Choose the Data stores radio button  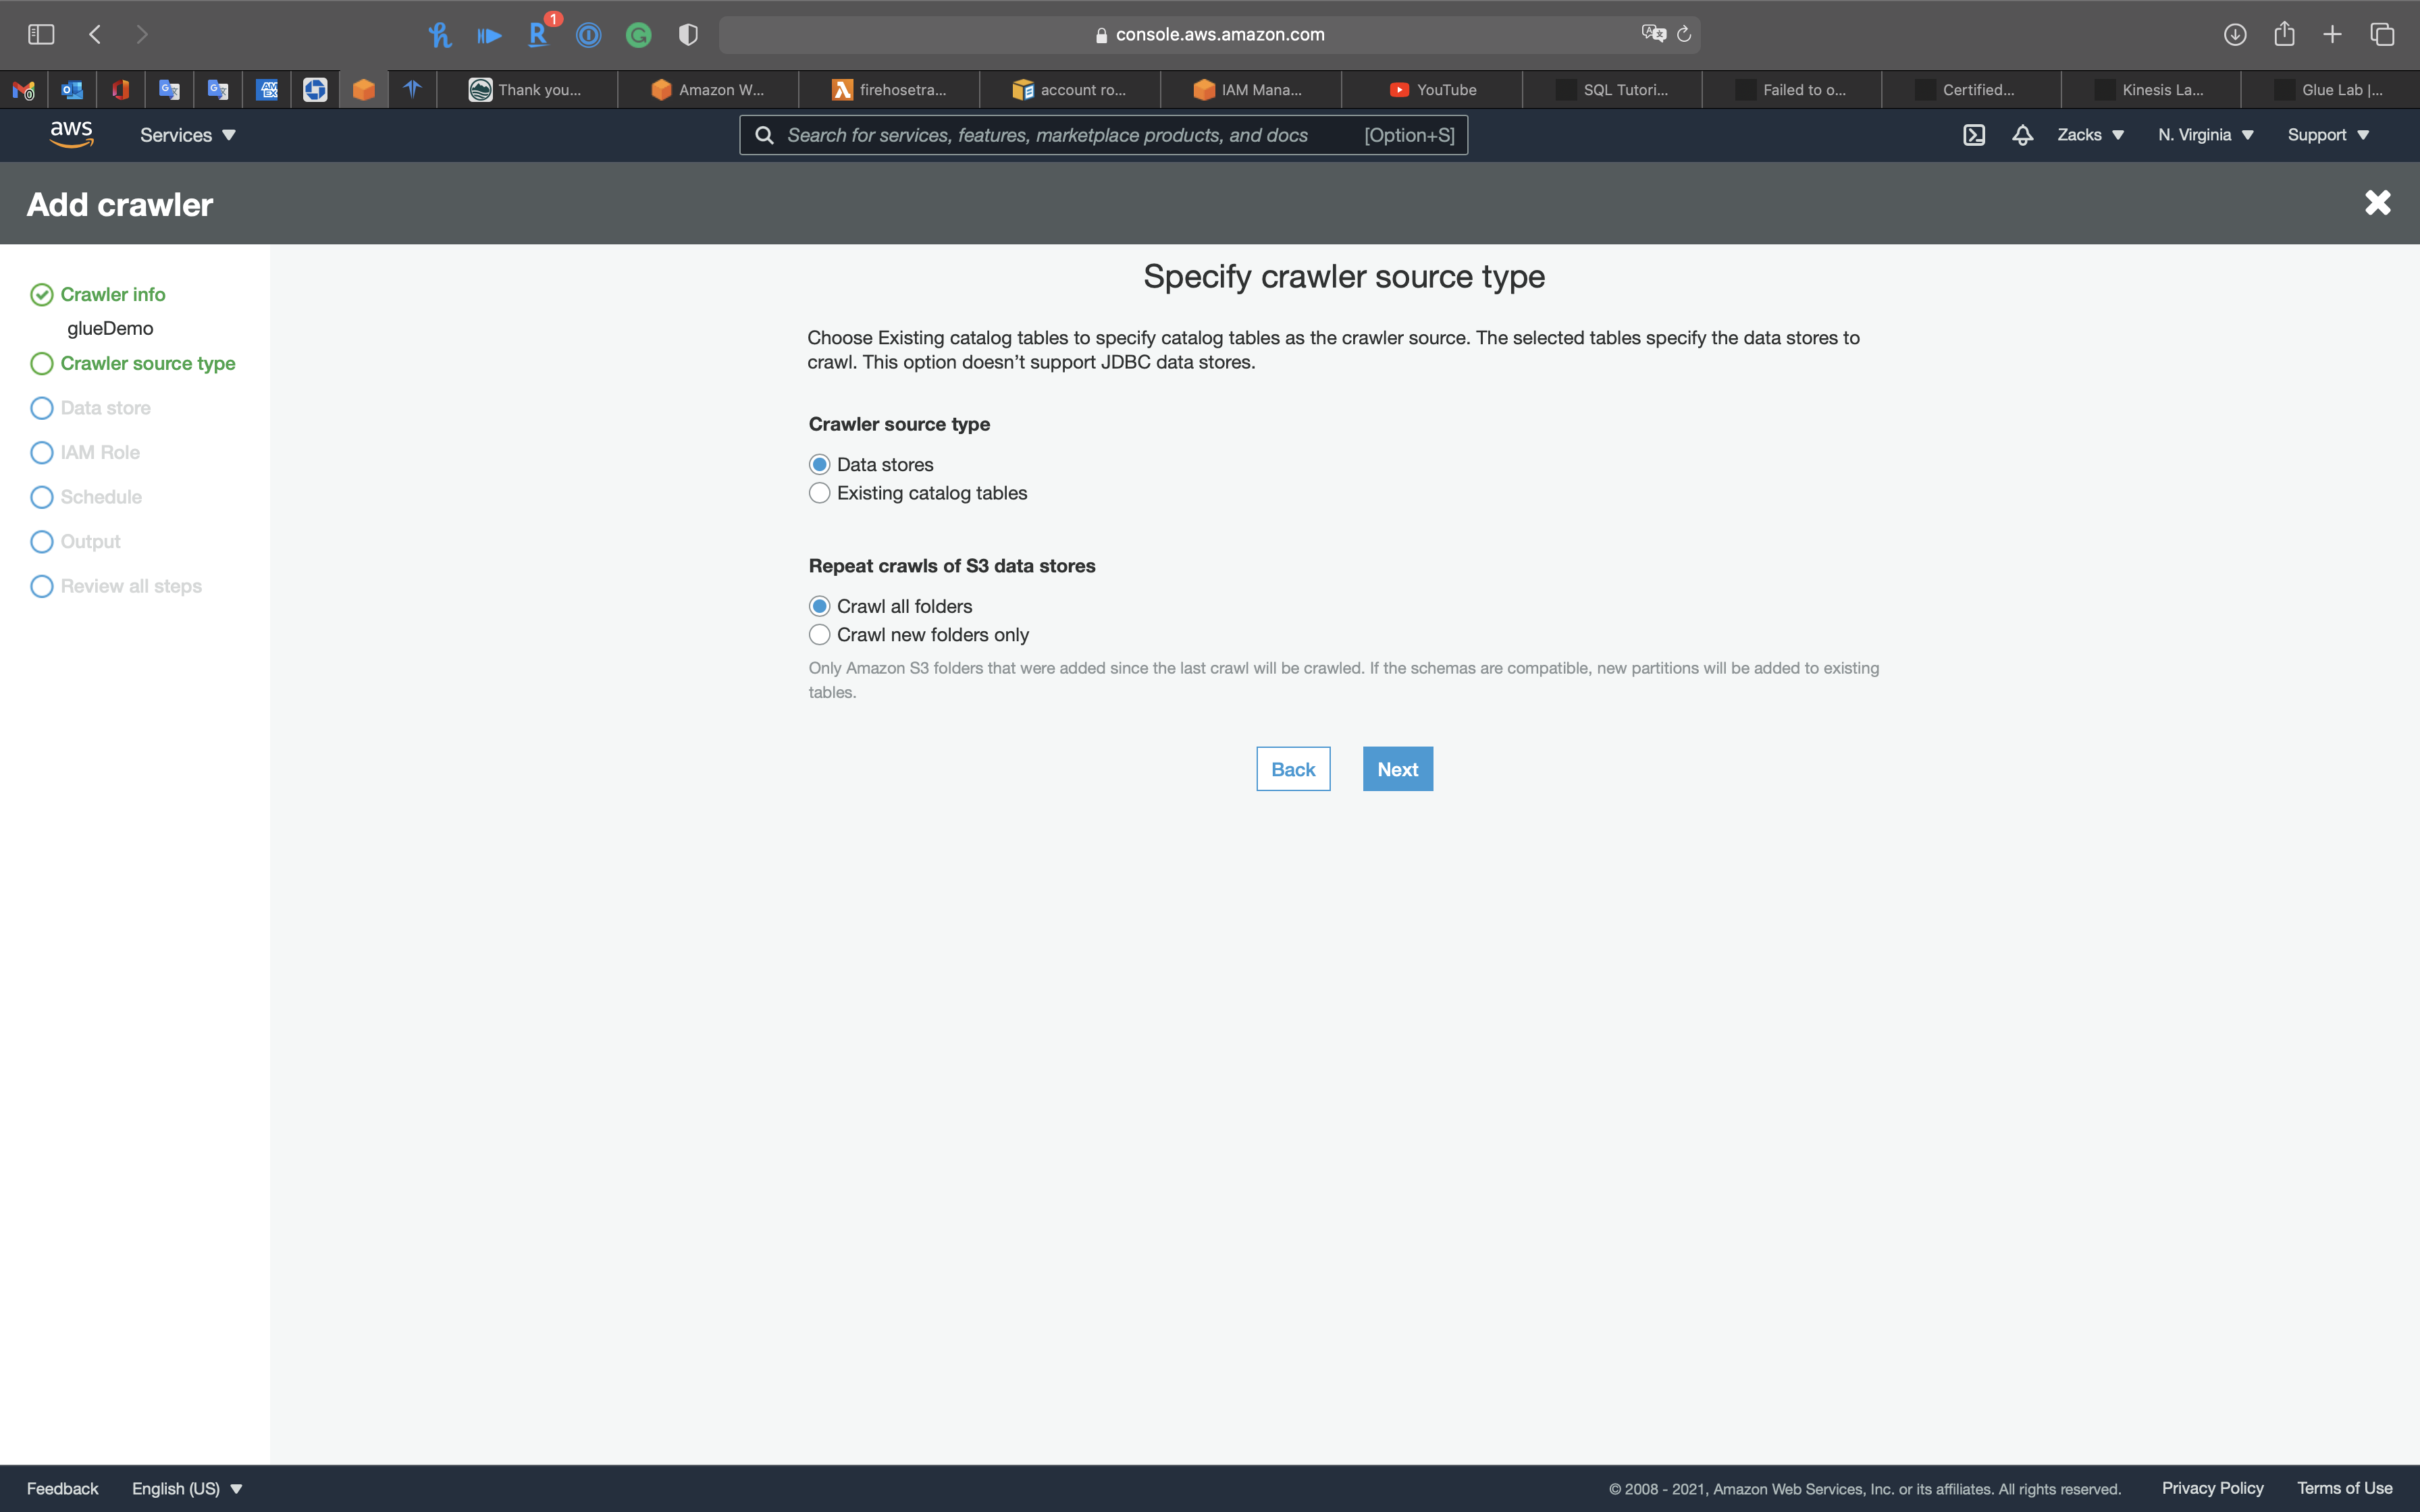[820, 465]
